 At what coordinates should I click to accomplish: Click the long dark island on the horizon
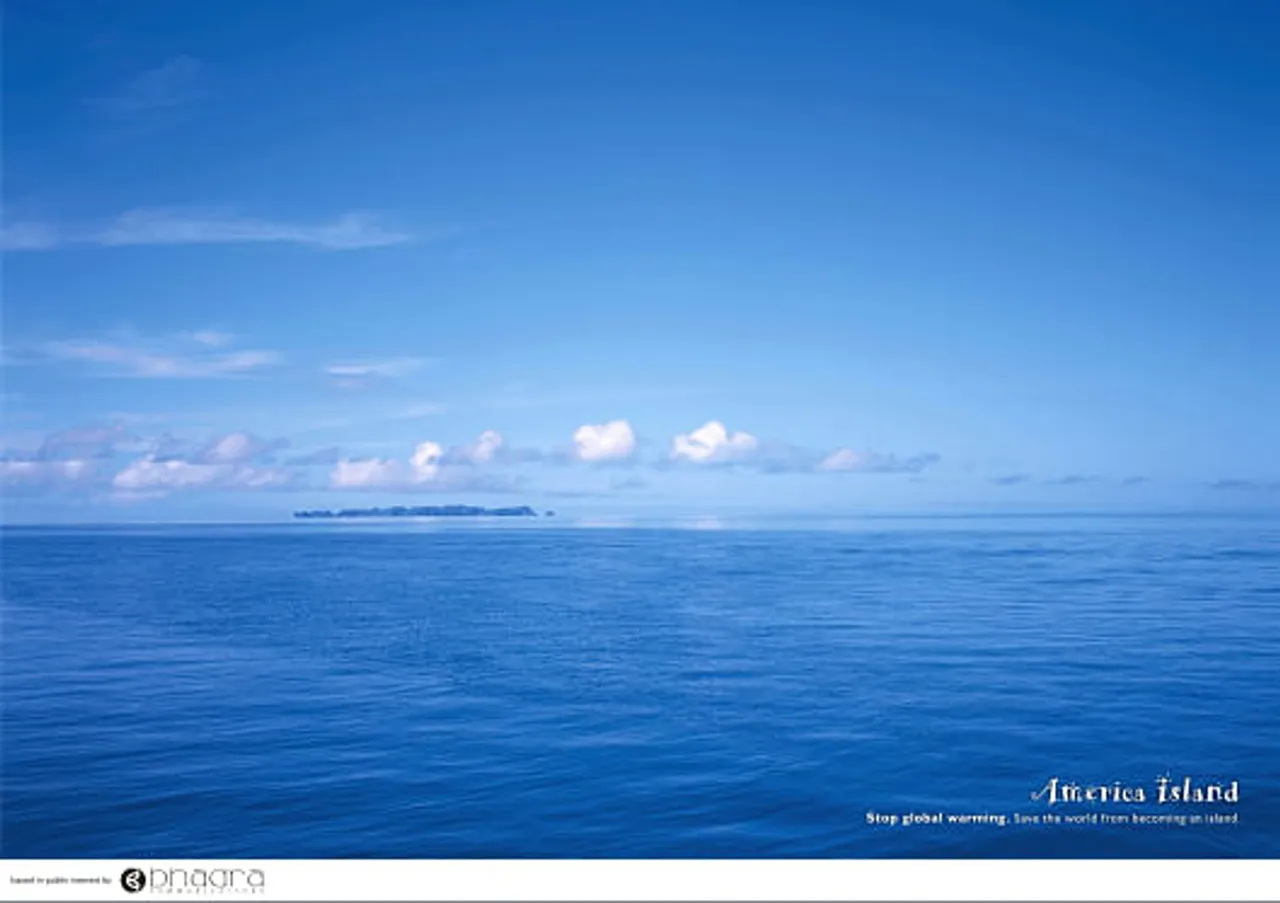click(415, 511)
